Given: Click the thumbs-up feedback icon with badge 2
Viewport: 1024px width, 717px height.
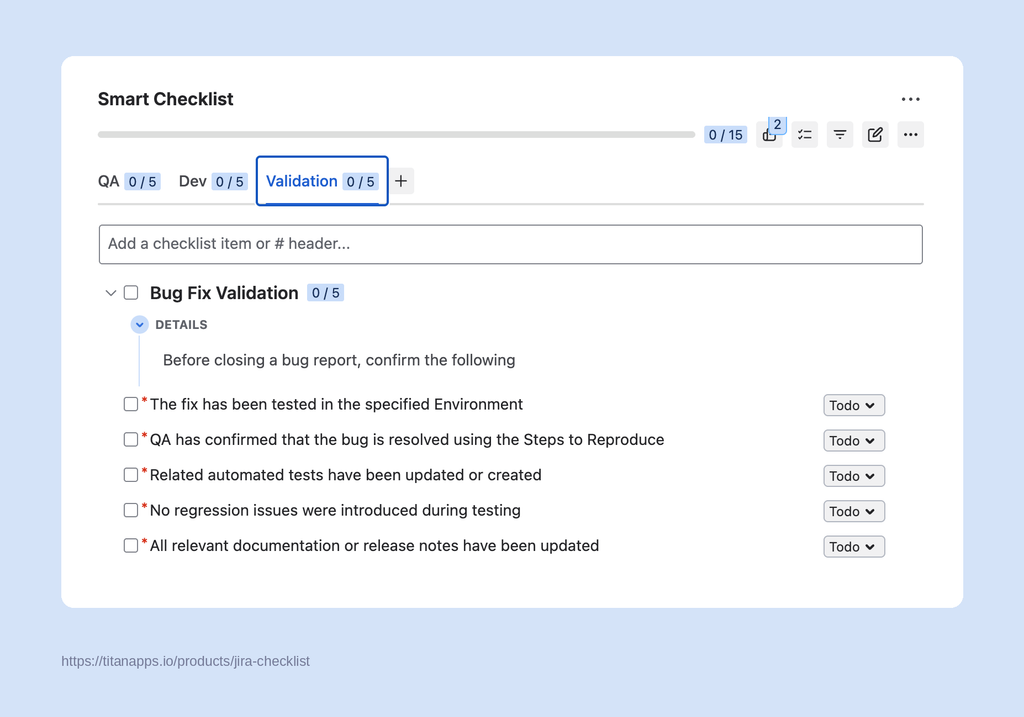Looking at the screenshot, I should [x=769, y=135].
